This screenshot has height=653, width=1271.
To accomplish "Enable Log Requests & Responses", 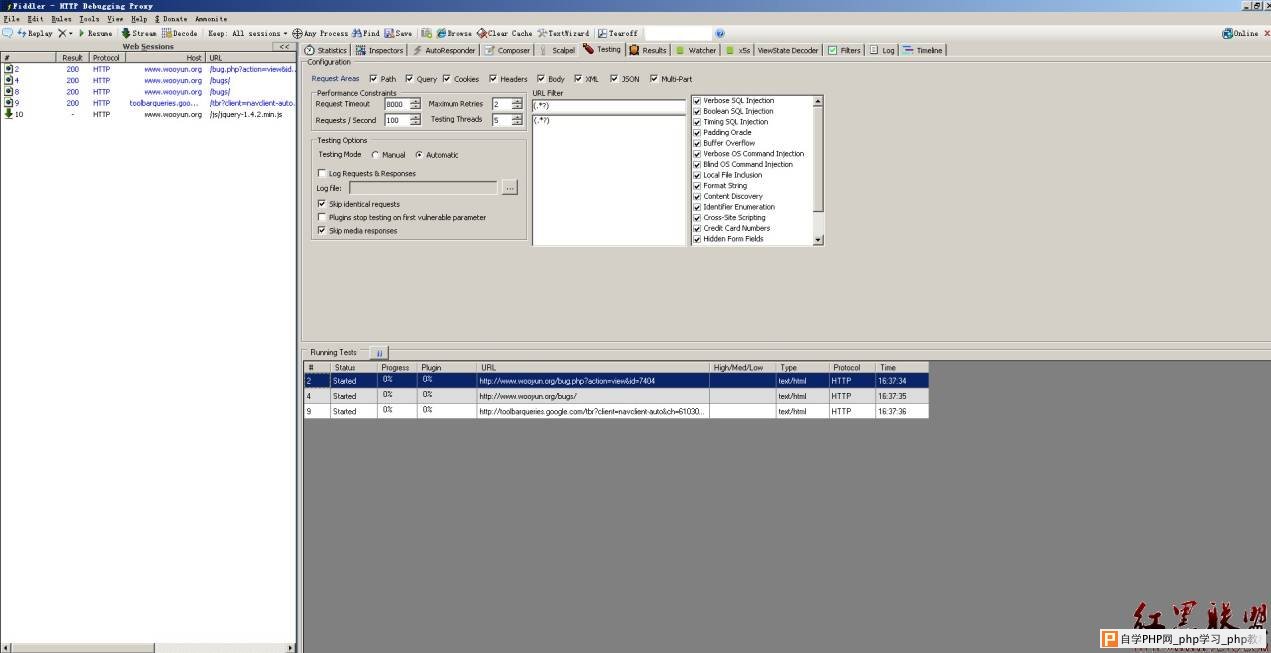I will tap(321, 174).
